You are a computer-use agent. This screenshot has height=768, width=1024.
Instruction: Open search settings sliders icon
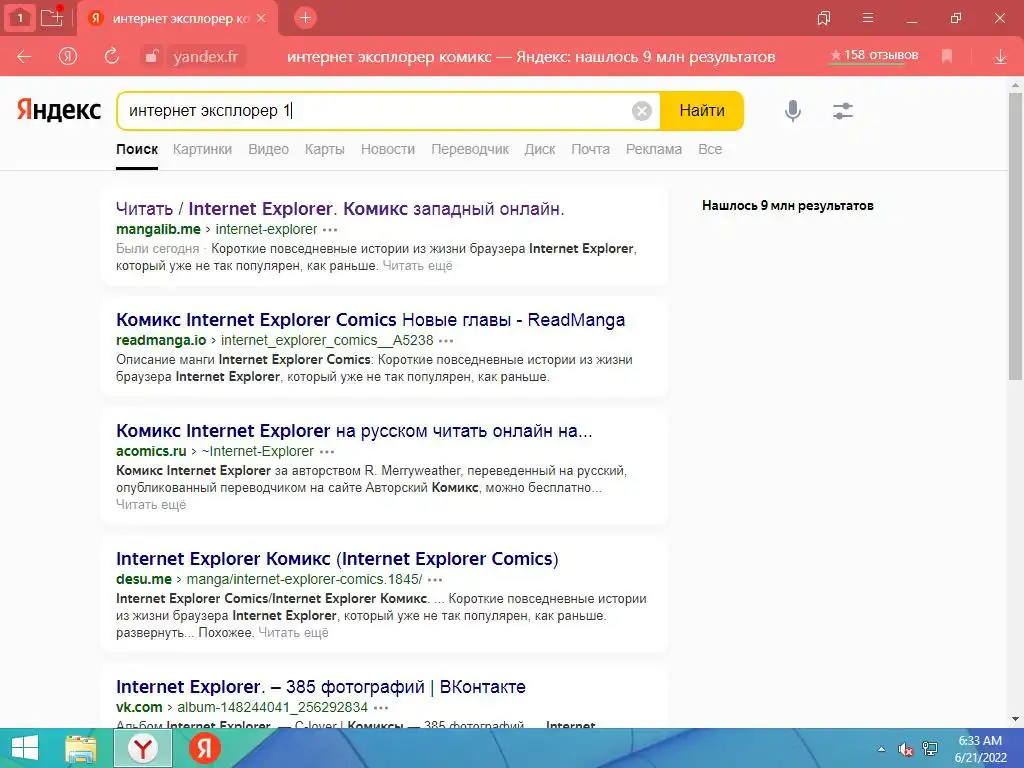843,111
